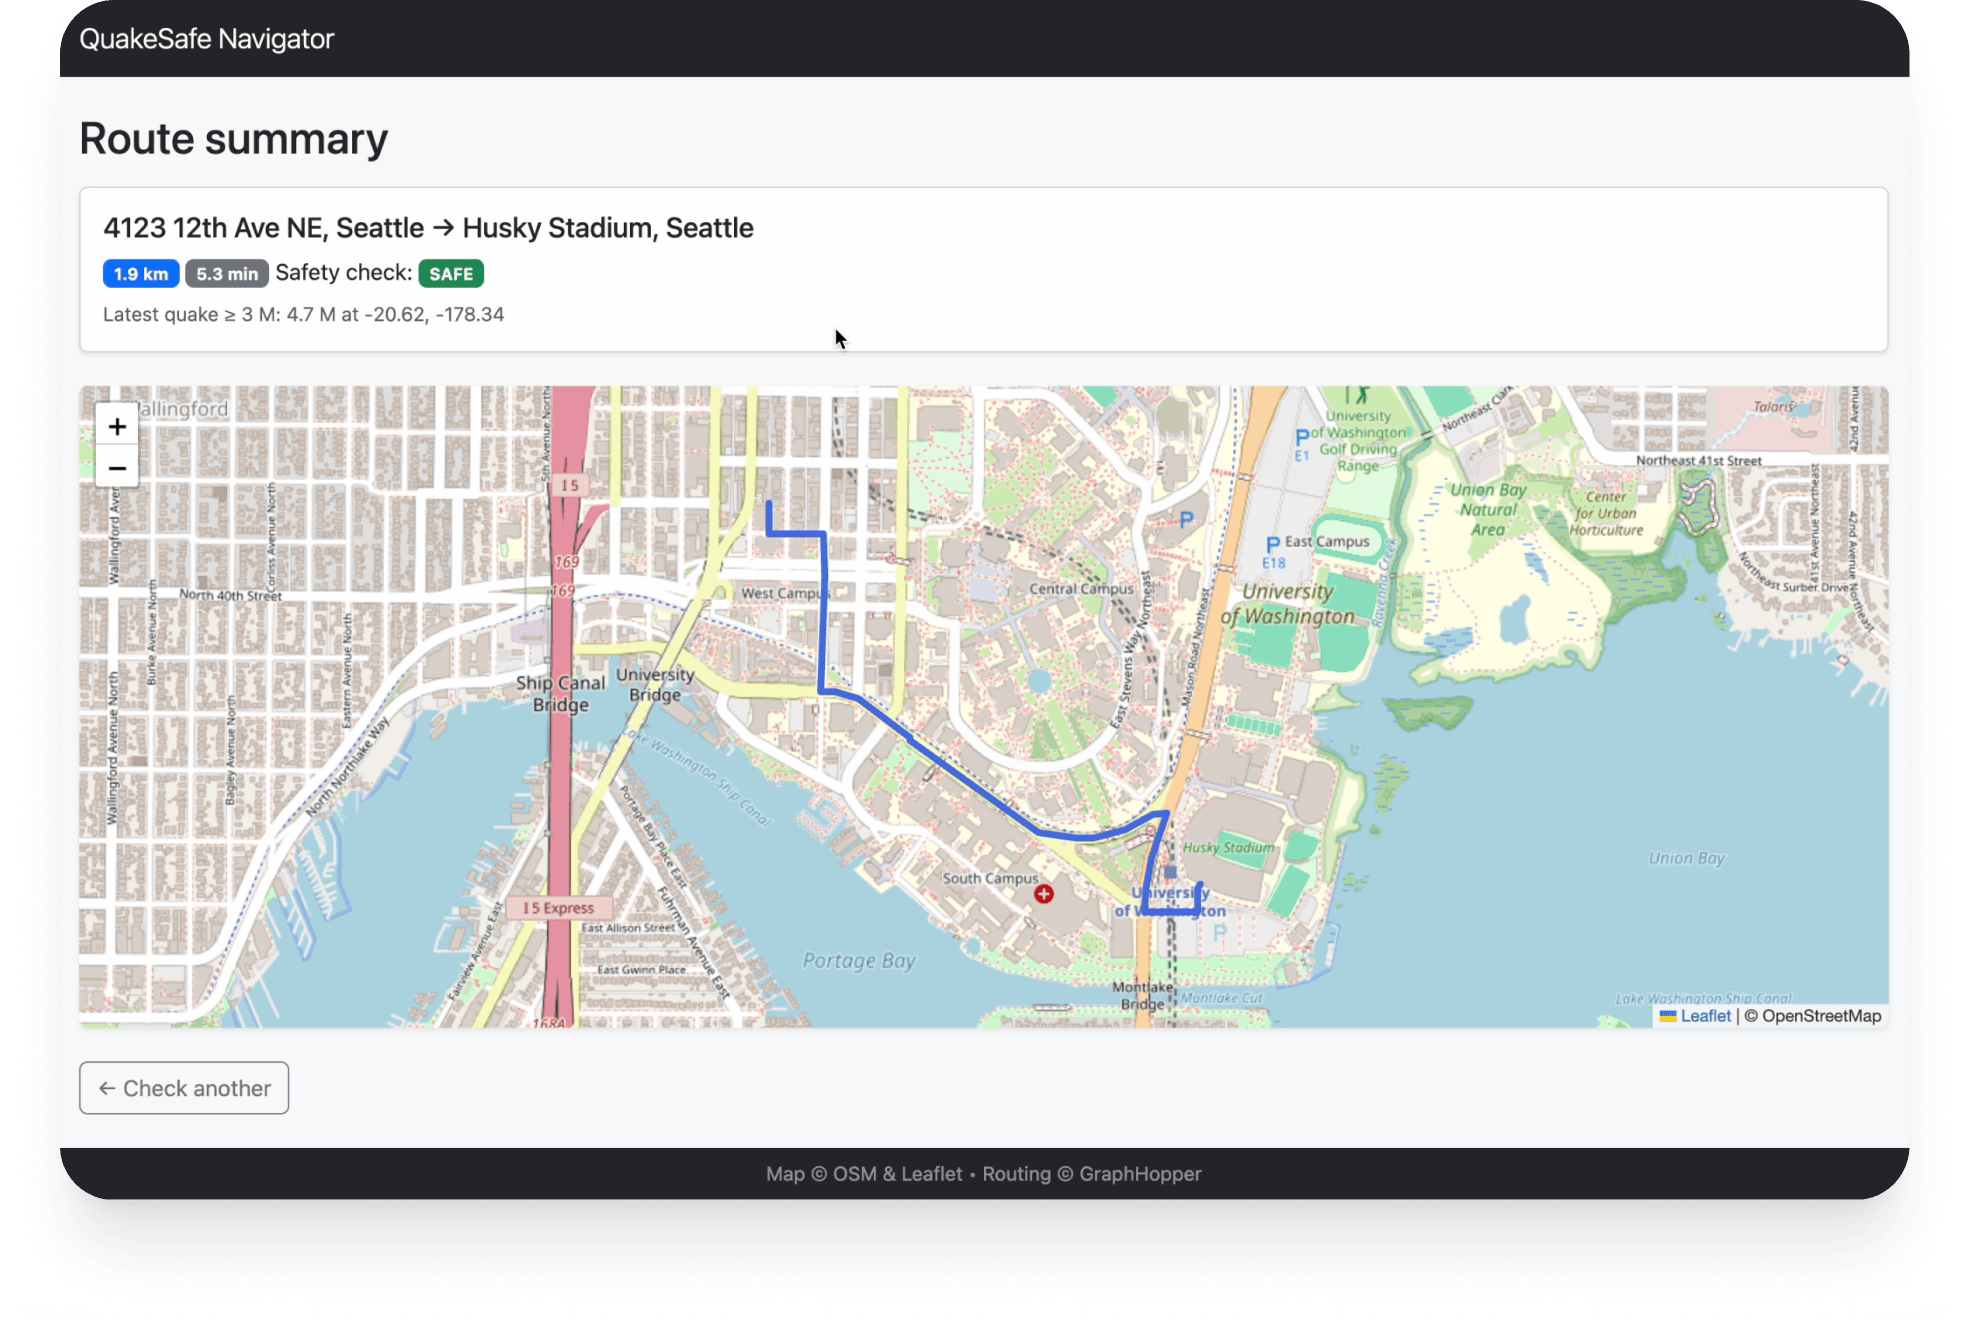Click the red hospital cross marker near South Campus
The width and height of the screenshot is (1970, 1320).
pos(1044,894)
